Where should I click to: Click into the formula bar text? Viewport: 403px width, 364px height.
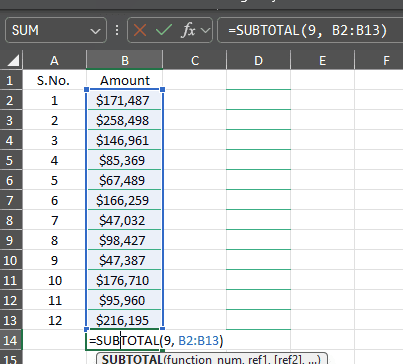307,30
